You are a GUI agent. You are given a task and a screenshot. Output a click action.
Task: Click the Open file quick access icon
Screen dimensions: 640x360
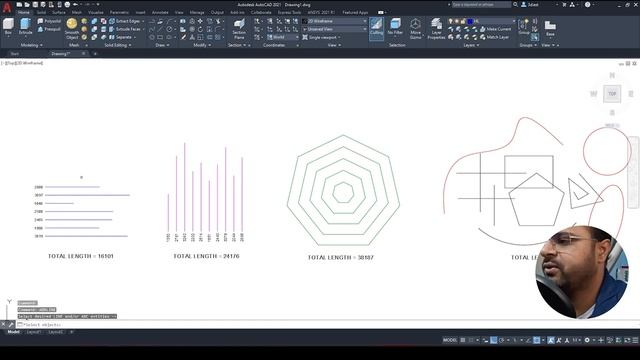pyautogui.click(x=27, y=4)
